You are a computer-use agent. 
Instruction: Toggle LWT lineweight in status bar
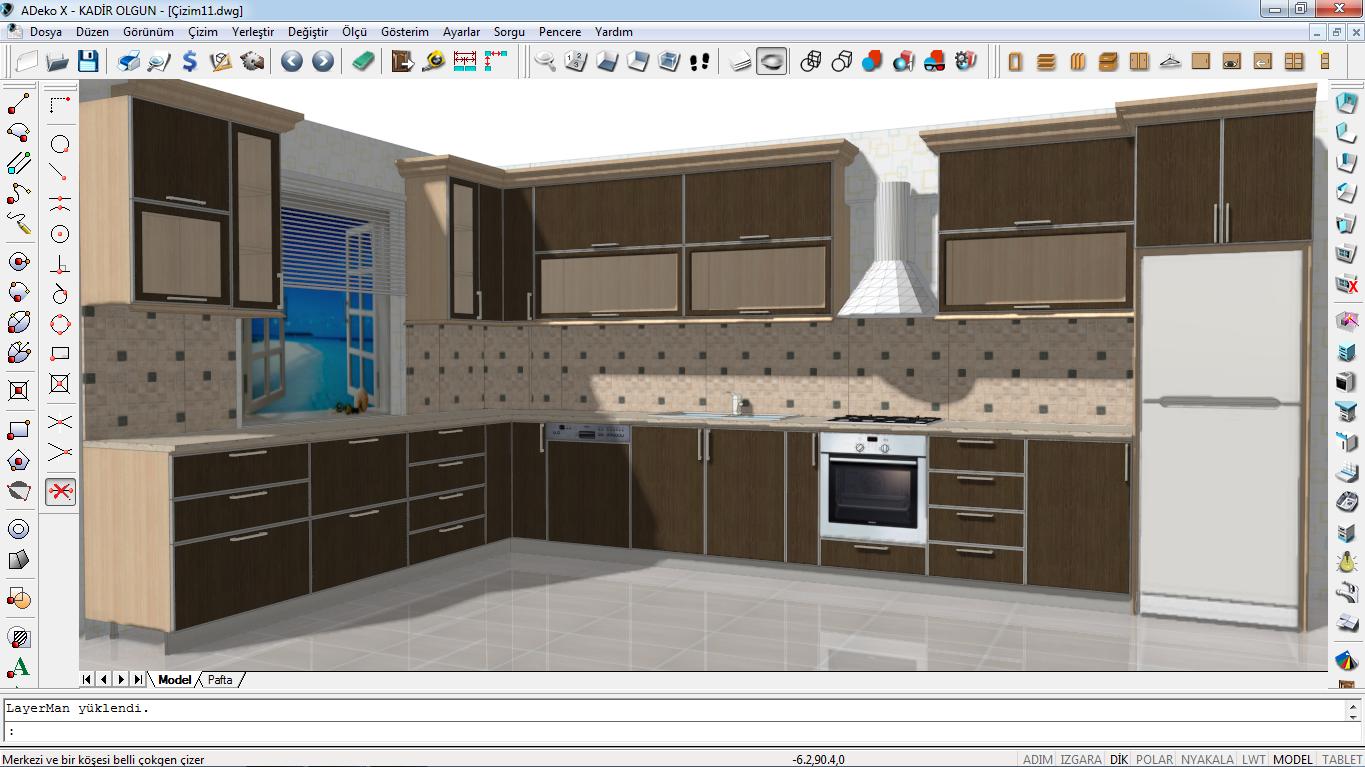(1253, 759)
